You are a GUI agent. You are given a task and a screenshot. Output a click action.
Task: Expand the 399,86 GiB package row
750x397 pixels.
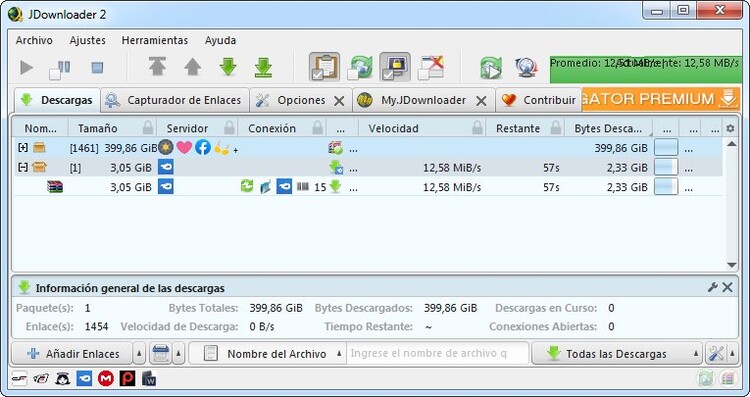[x=22, y=148]
